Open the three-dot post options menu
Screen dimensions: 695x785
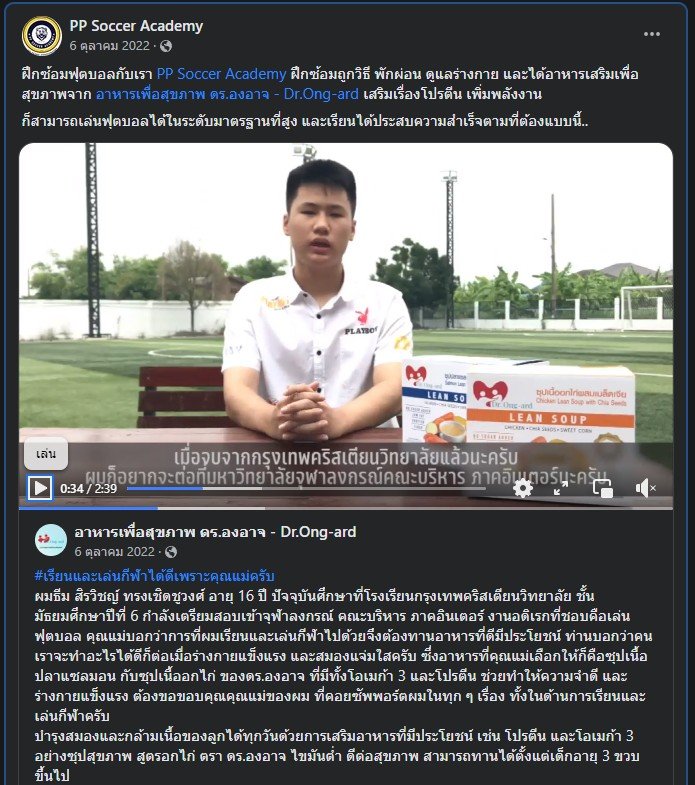tap(651, 34)
